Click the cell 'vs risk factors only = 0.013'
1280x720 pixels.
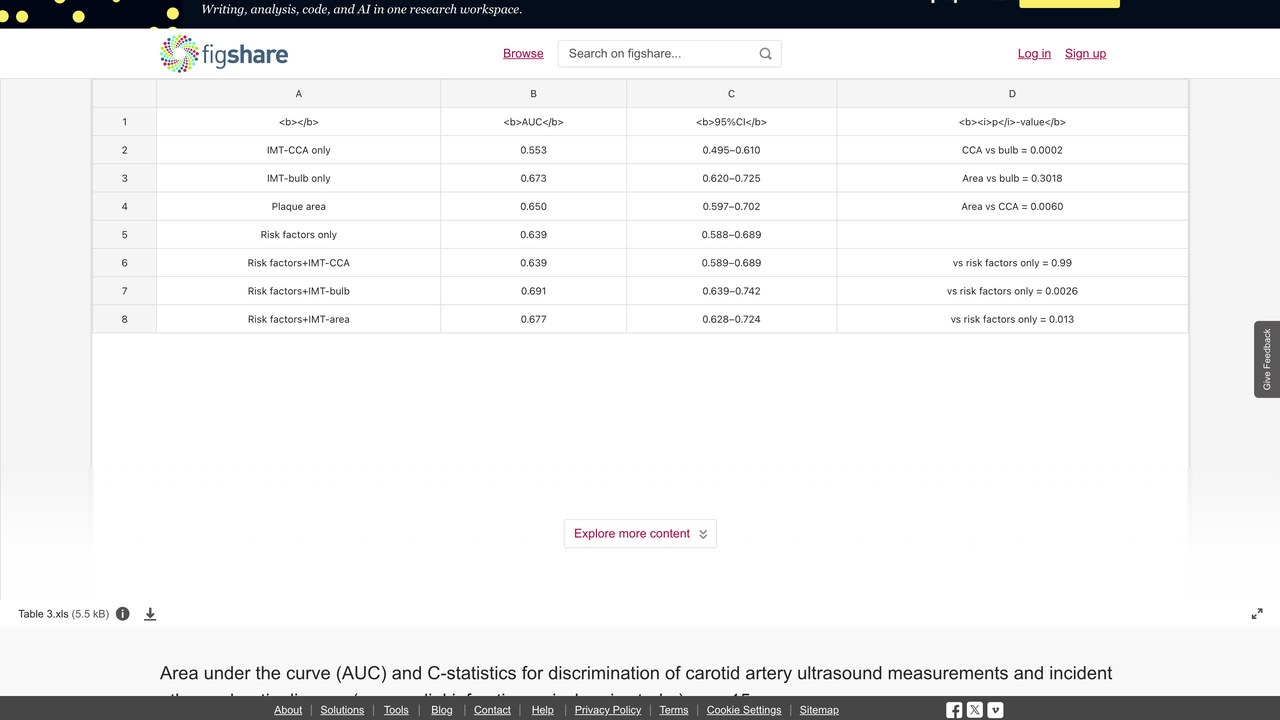pos(1012,319)
